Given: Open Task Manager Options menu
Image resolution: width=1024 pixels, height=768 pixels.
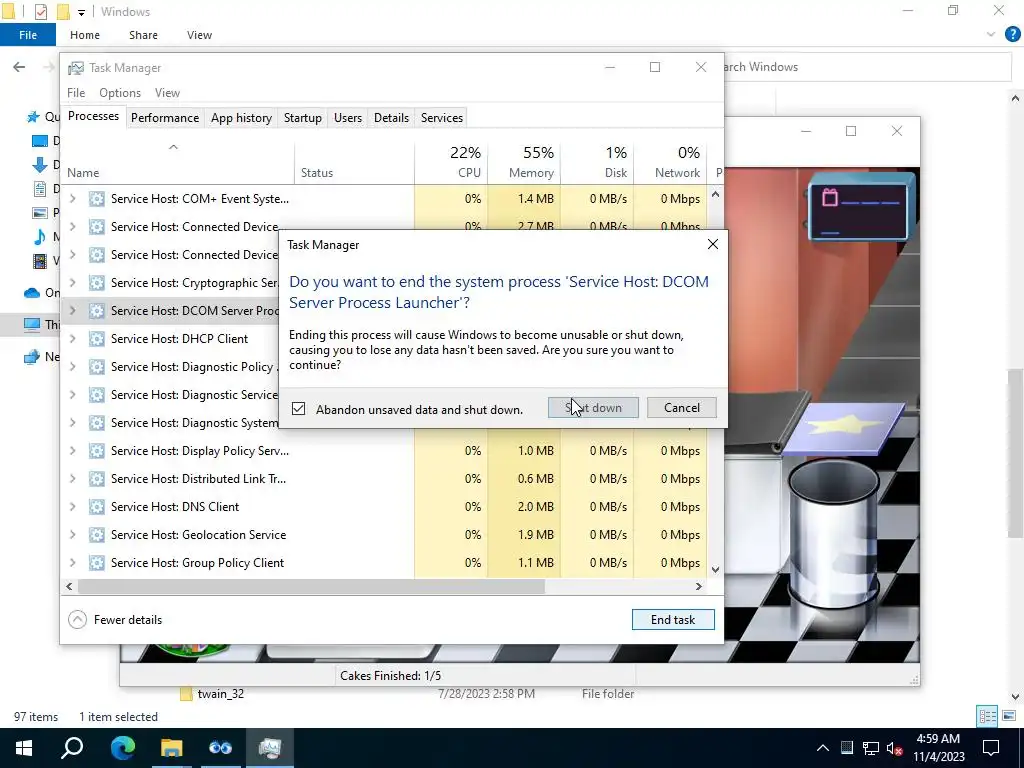Looking at the screenshot, I should pyautogui.click(x=120, y=93).
